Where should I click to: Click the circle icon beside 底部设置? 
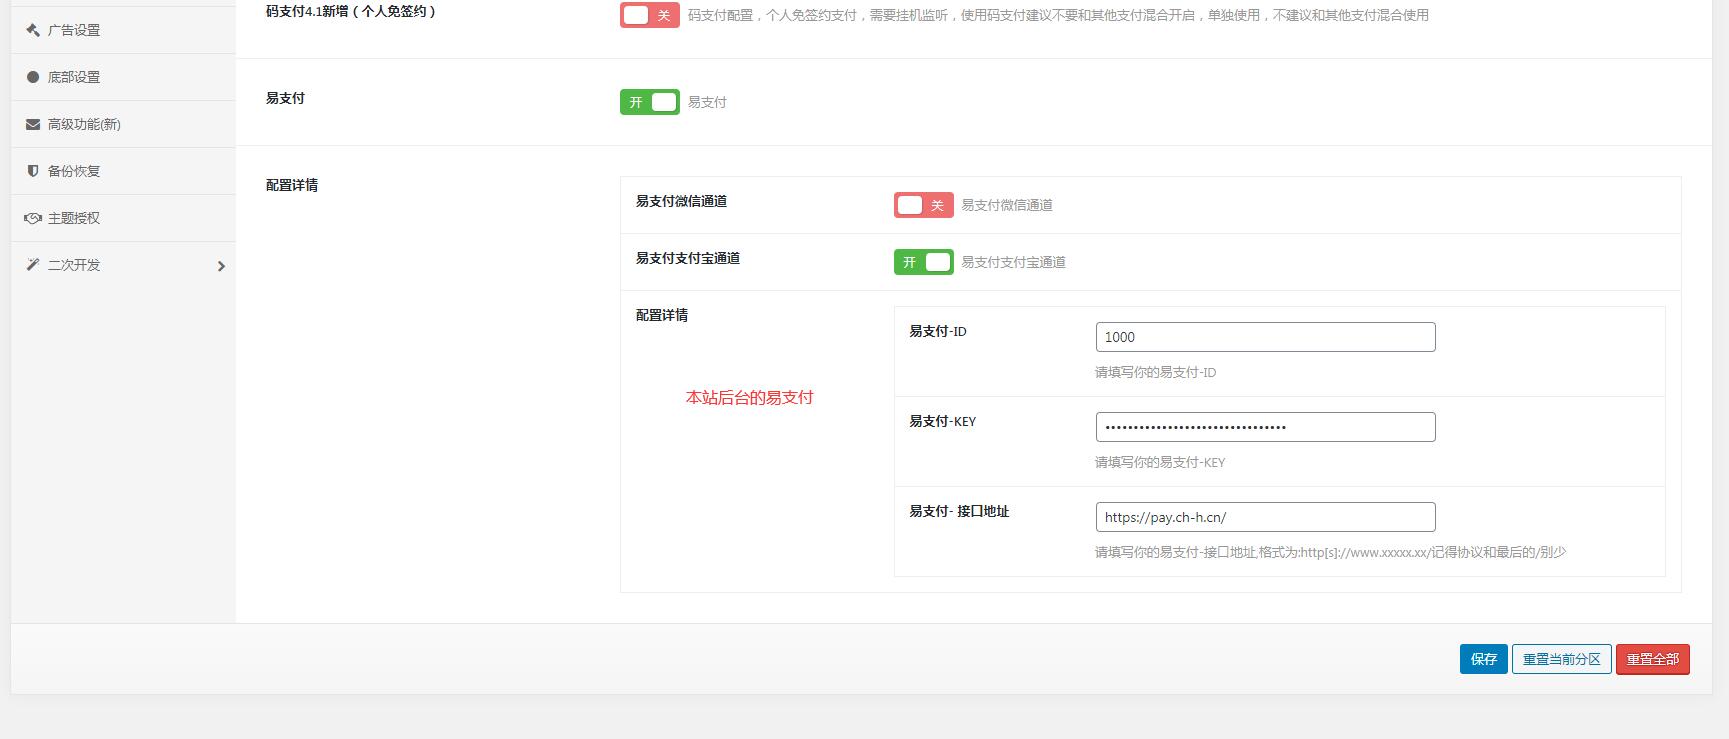coord(33,77)
